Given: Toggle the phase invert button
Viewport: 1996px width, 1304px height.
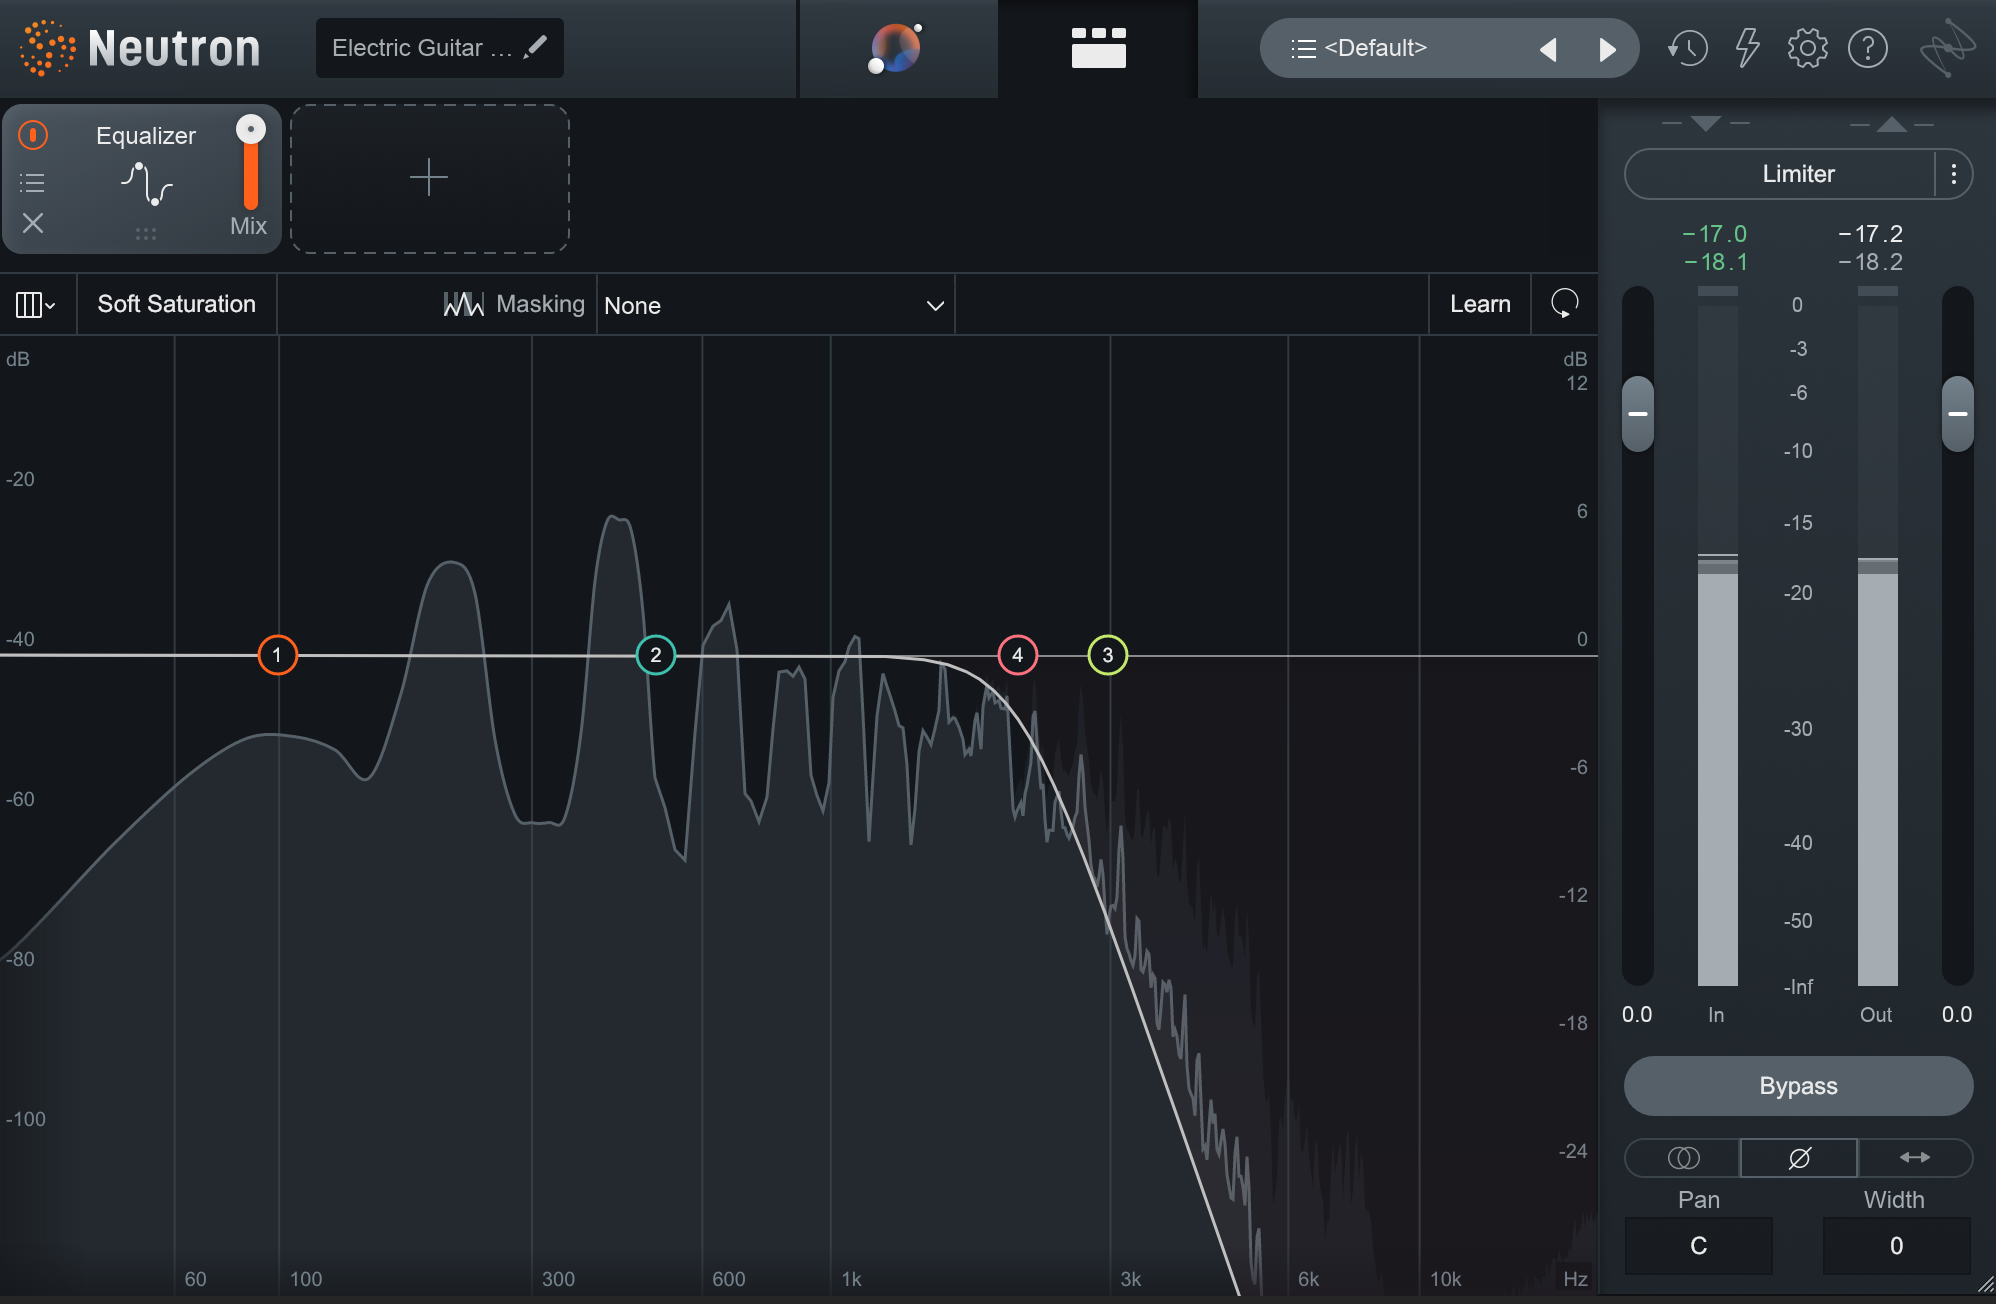Looking at the screenshot, I should 1799,1158.
